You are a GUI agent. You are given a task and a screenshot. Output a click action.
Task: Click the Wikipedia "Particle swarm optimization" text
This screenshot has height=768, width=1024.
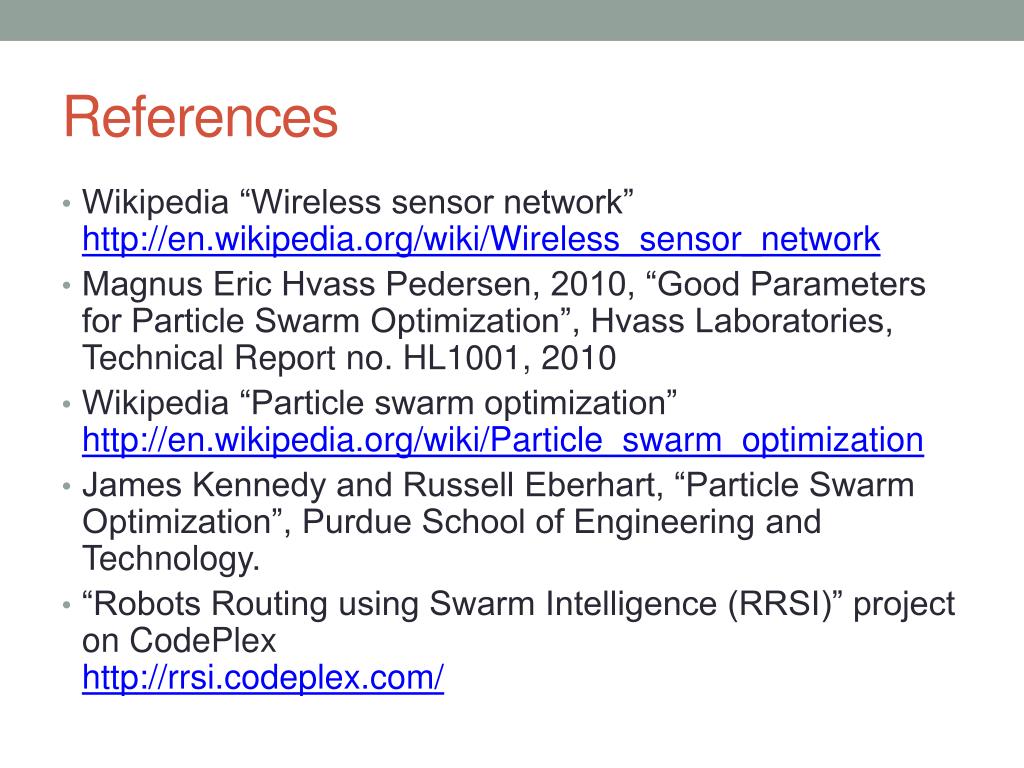click(x=379, y=403)
